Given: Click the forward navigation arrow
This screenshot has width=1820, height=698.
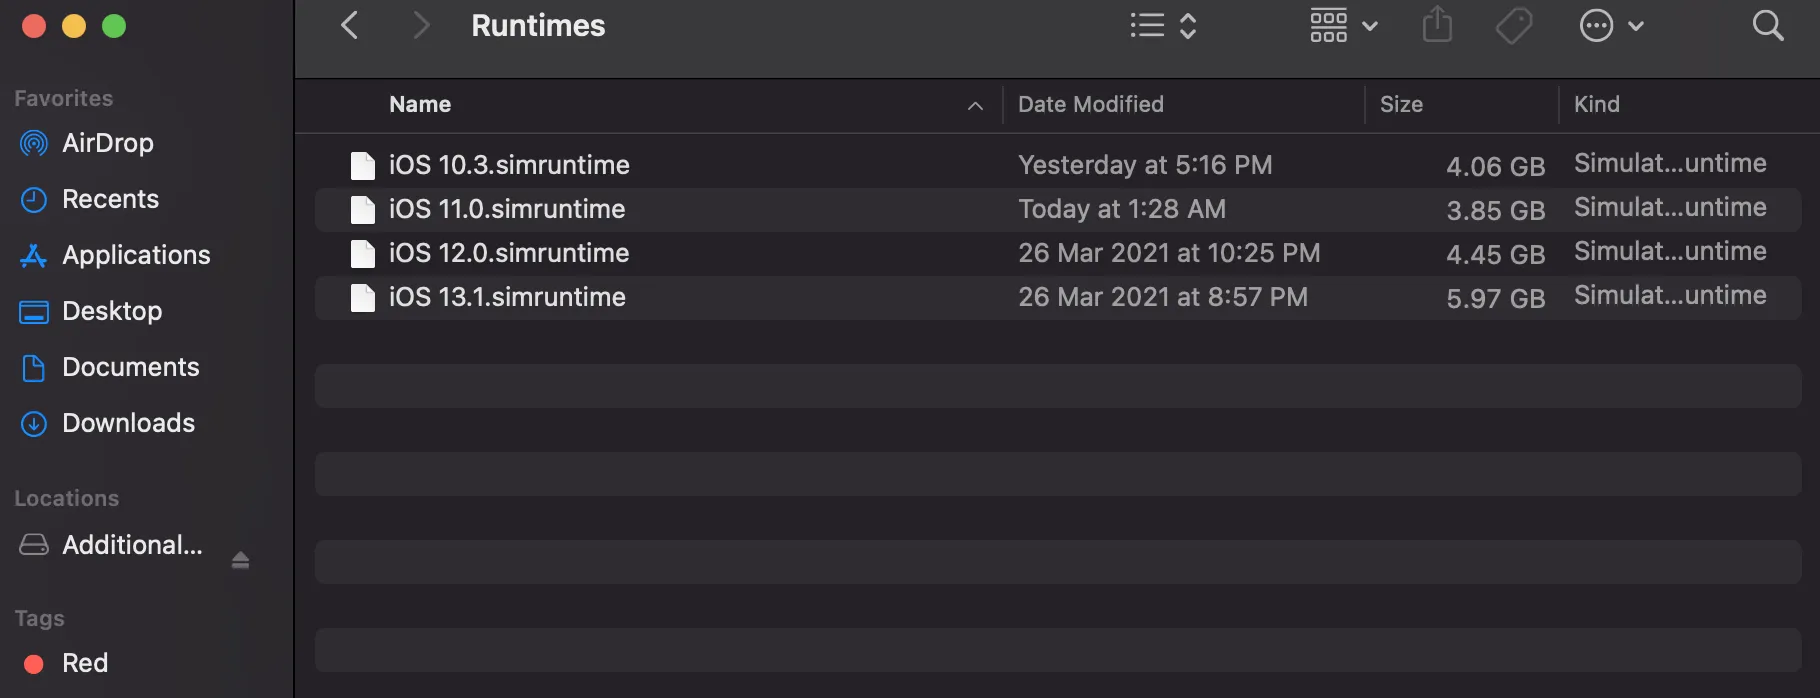Looking at the screenshot, I should (421, 26).
